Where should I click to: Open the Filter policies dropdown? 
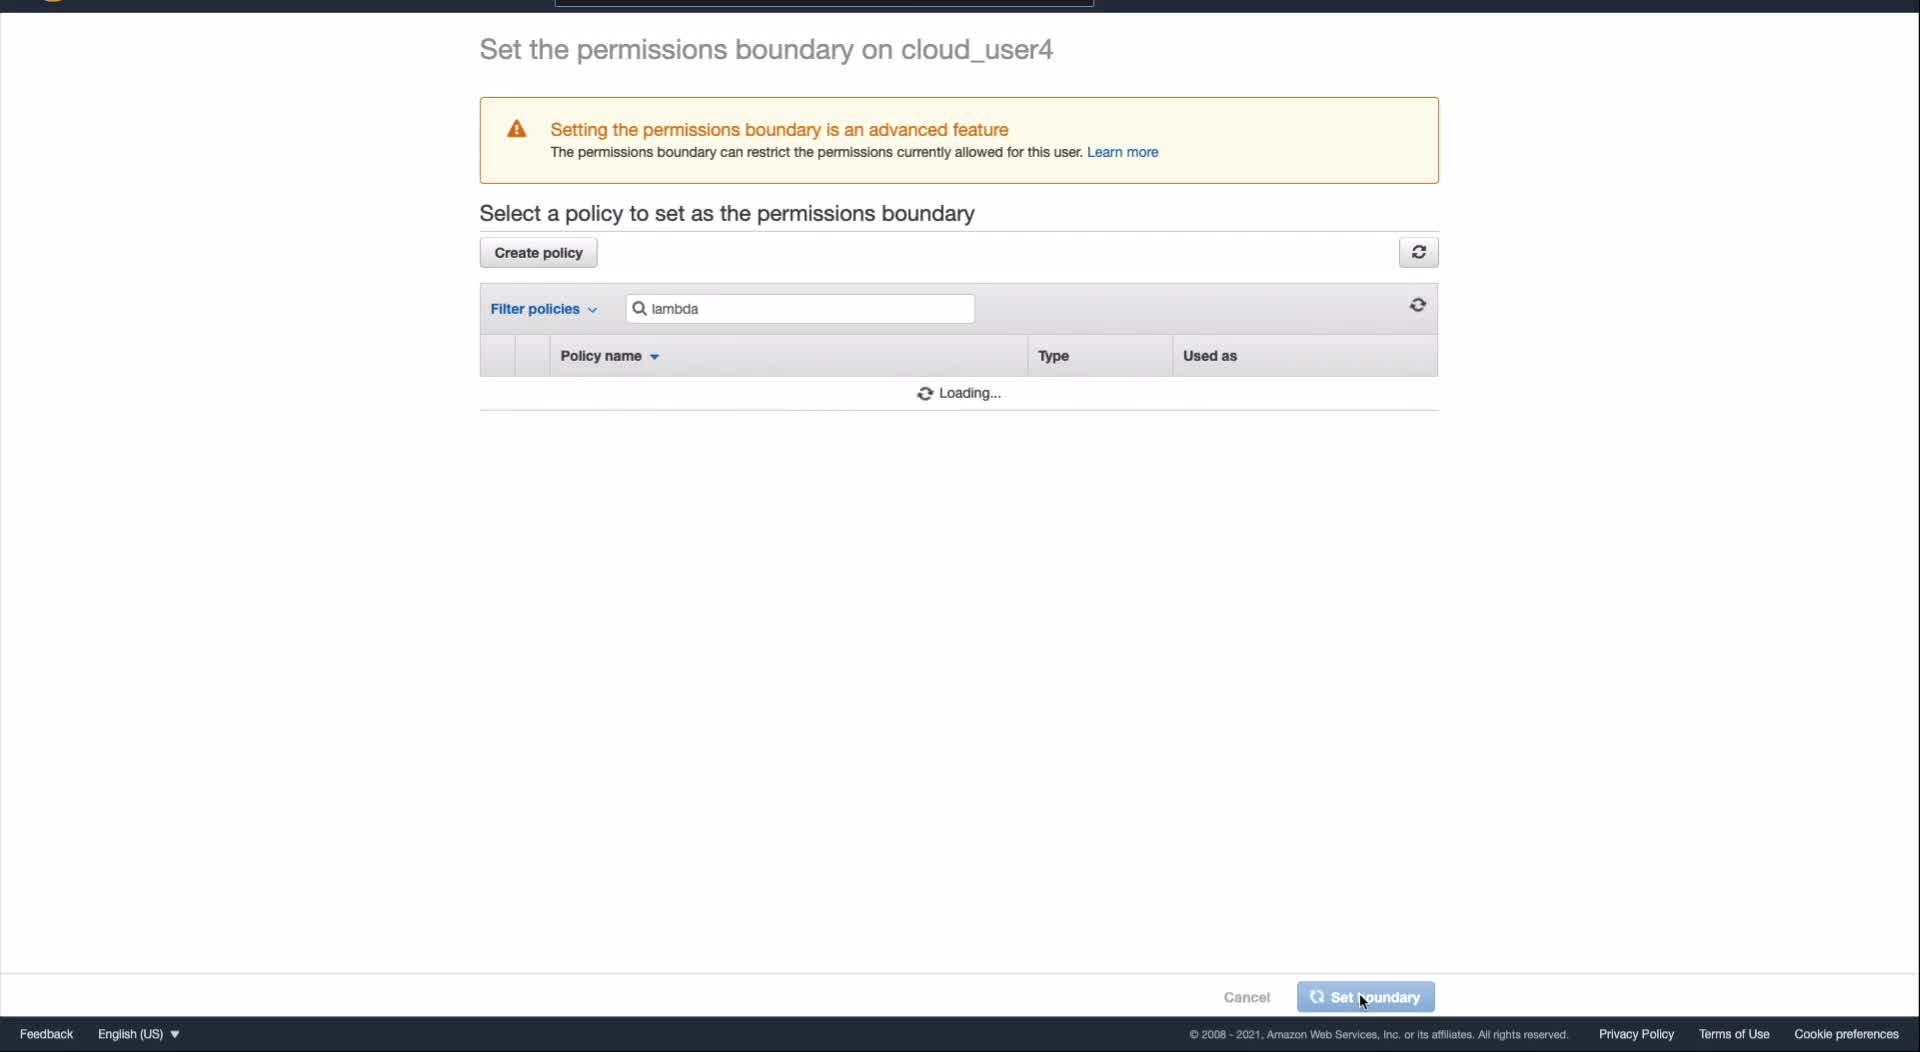click(x=543, y=309)
